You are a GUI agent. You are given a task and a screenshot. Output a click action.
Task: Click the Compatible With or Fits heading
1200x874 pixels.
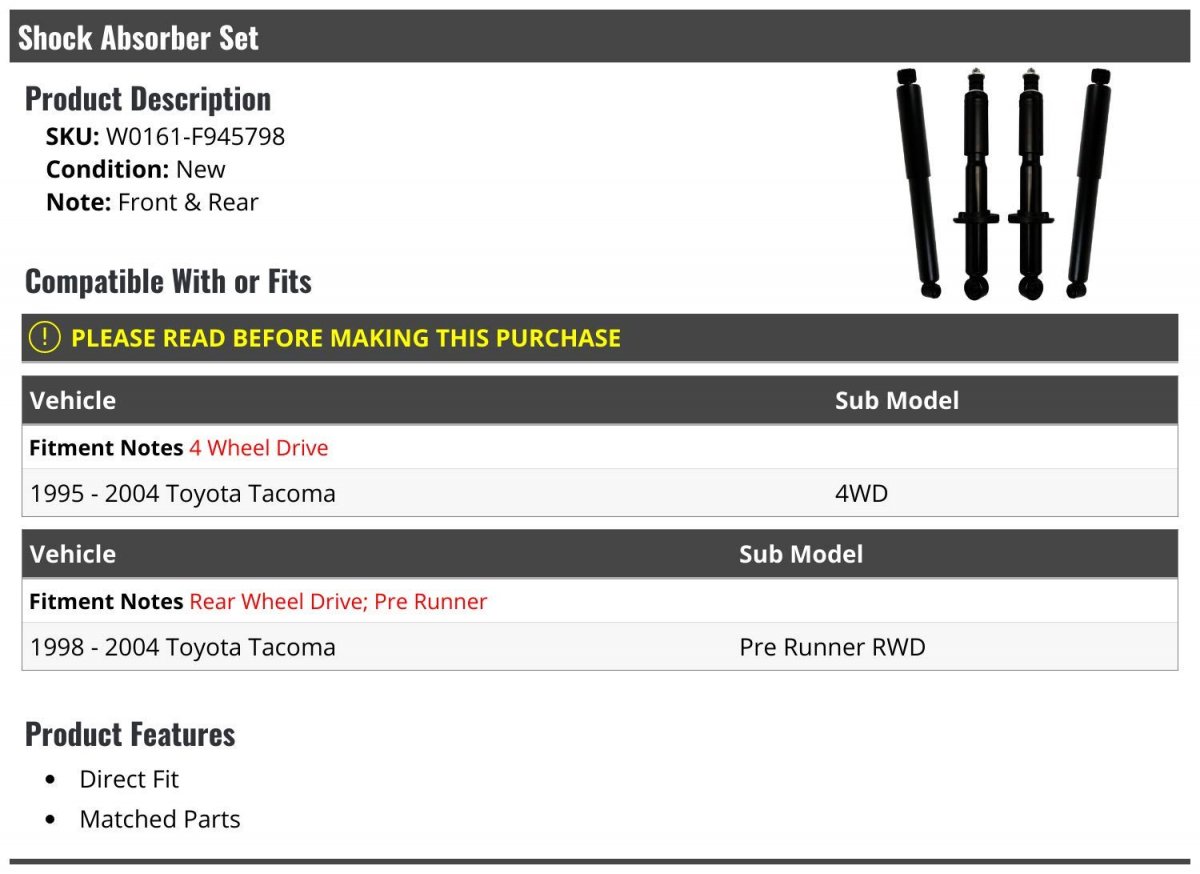168,281
